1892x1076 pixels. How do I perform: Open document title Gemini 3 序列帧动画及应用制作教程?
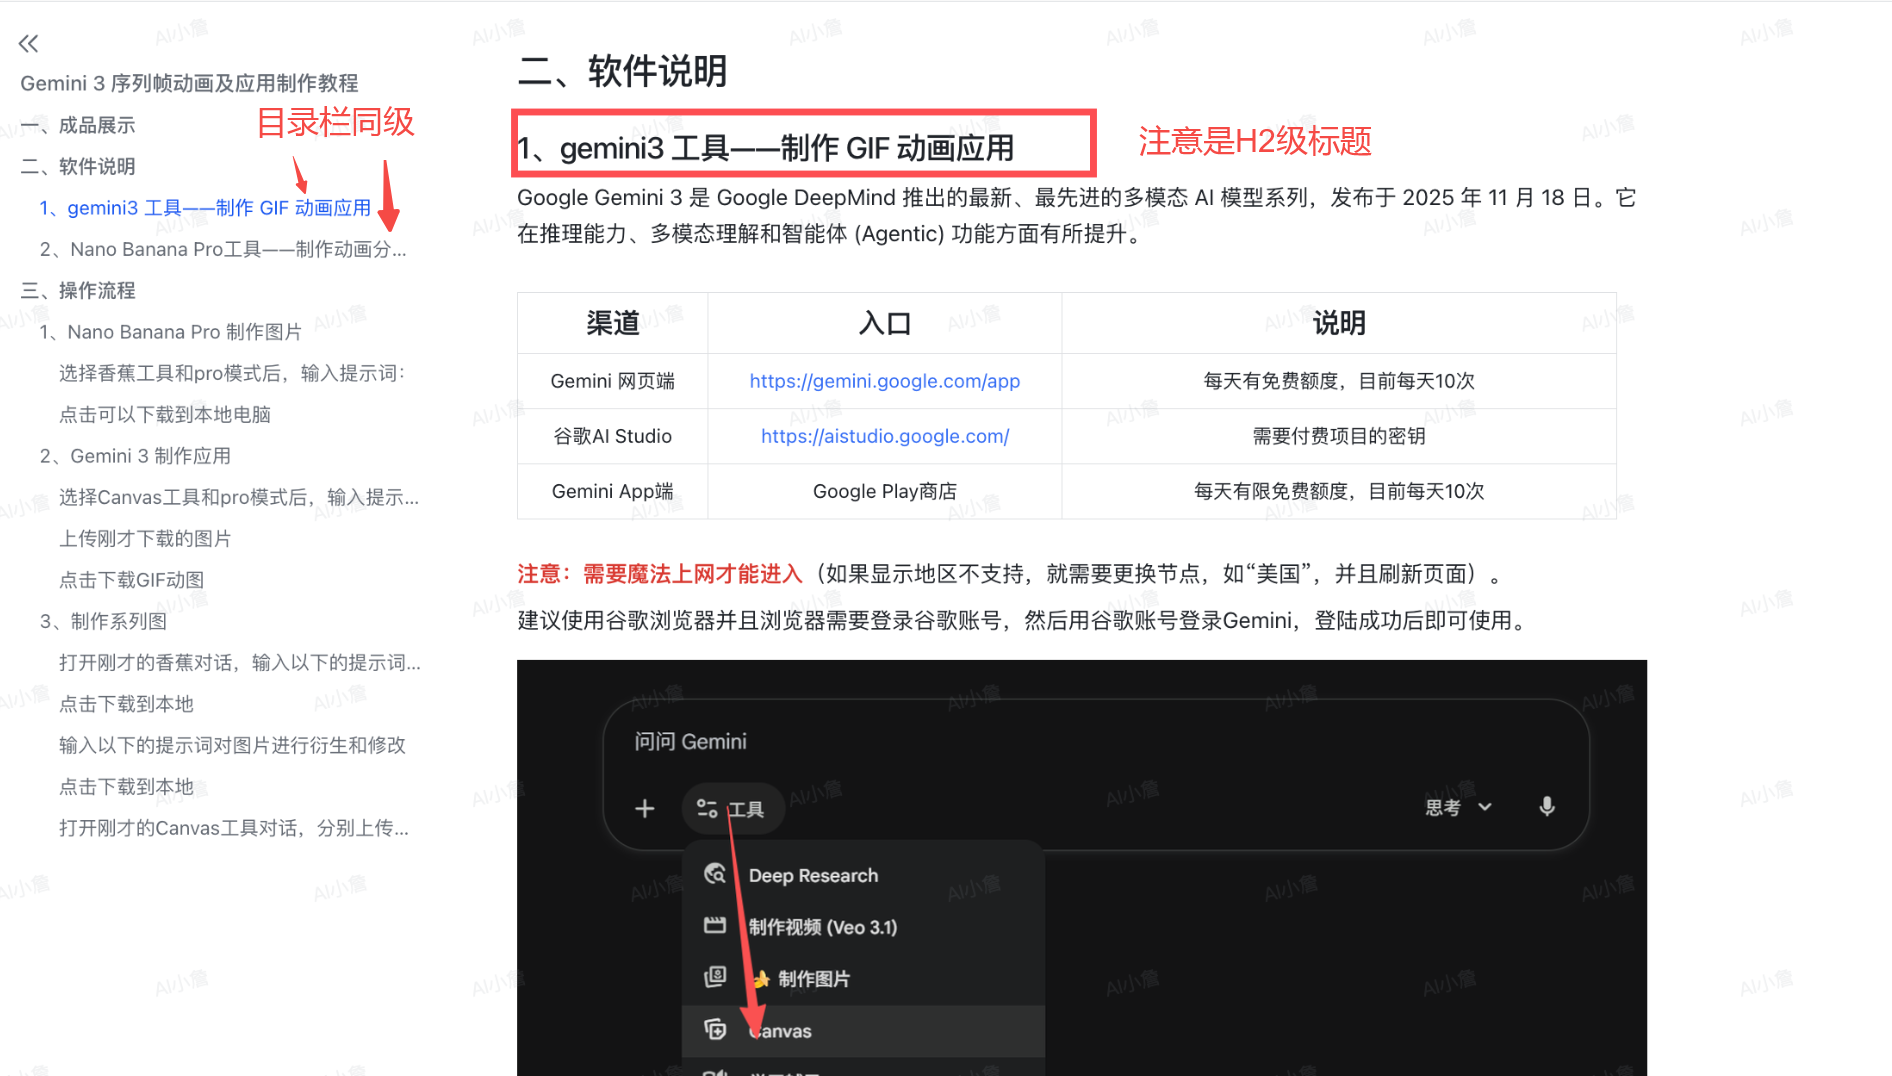pyautogui.click(x=189, y=83)
